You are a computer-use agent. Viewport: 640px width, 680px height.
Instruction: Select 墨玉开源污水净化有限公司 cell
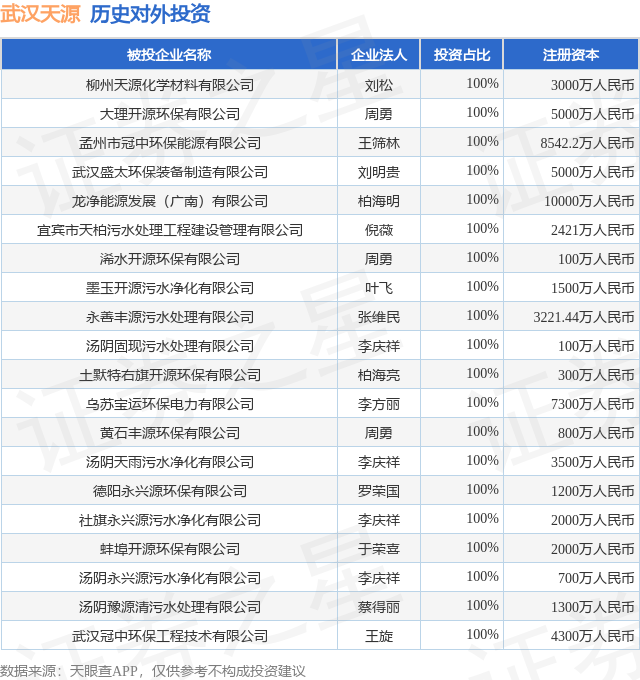click(x=170, y=288)
